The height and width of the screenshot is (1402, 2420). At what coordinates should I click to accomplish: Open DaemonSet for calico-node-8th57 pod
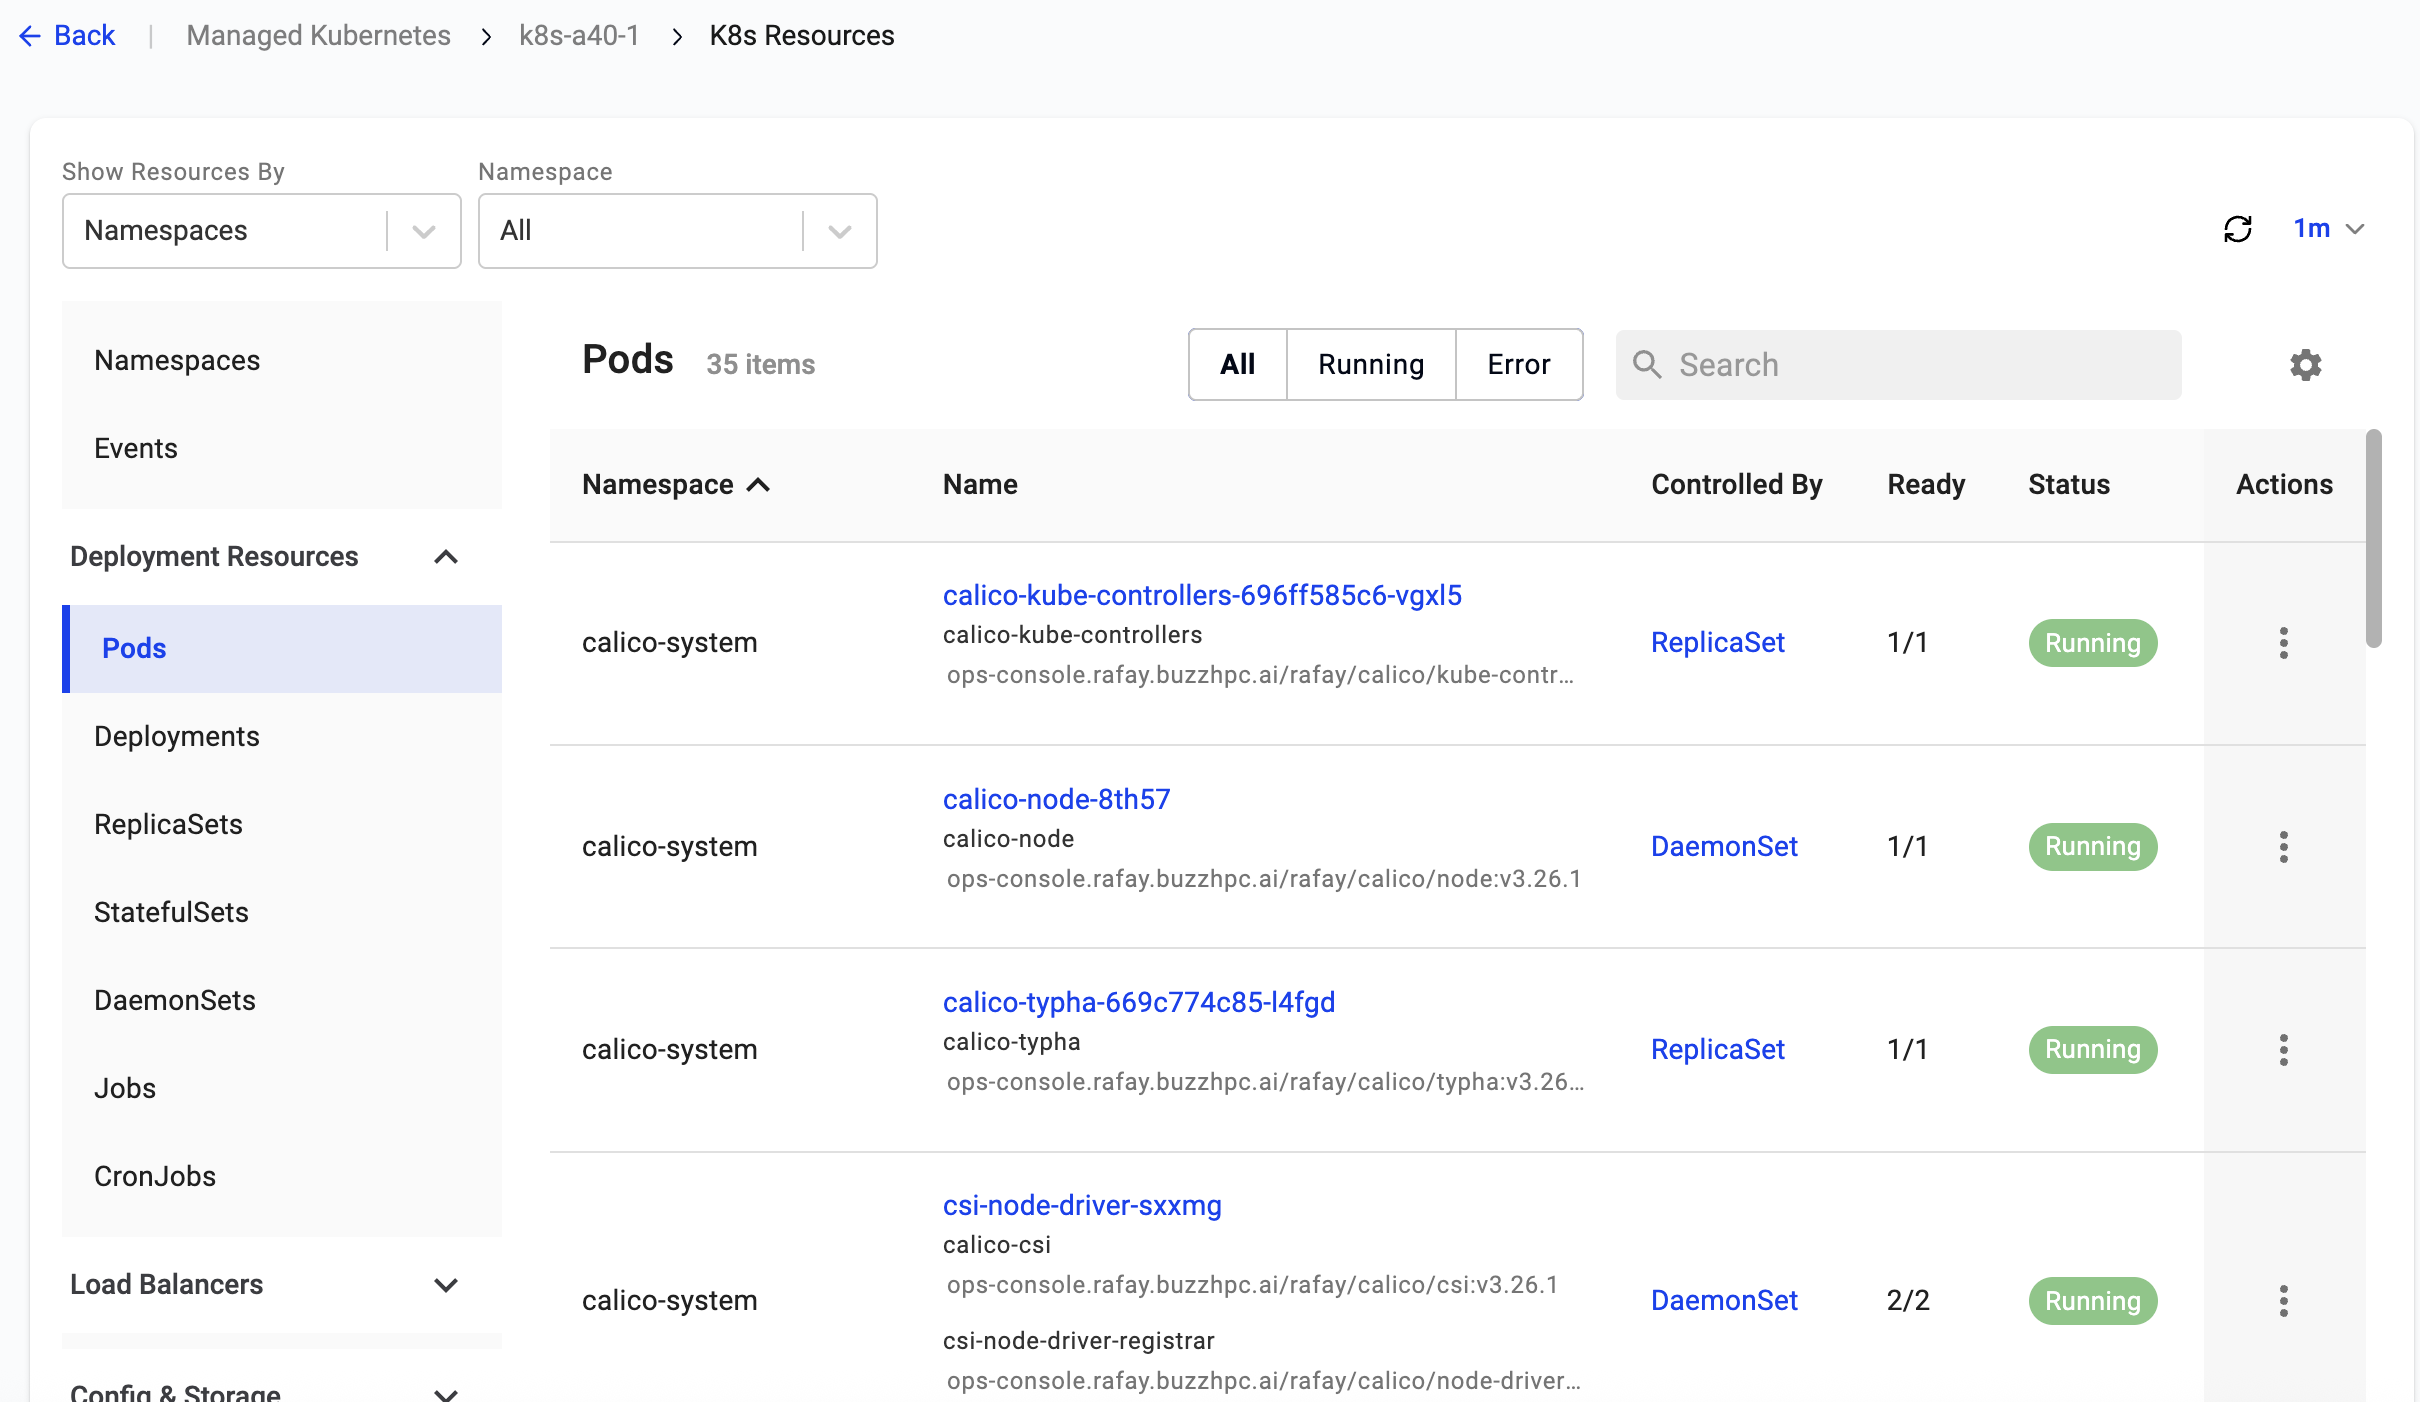coord(1724,846)
